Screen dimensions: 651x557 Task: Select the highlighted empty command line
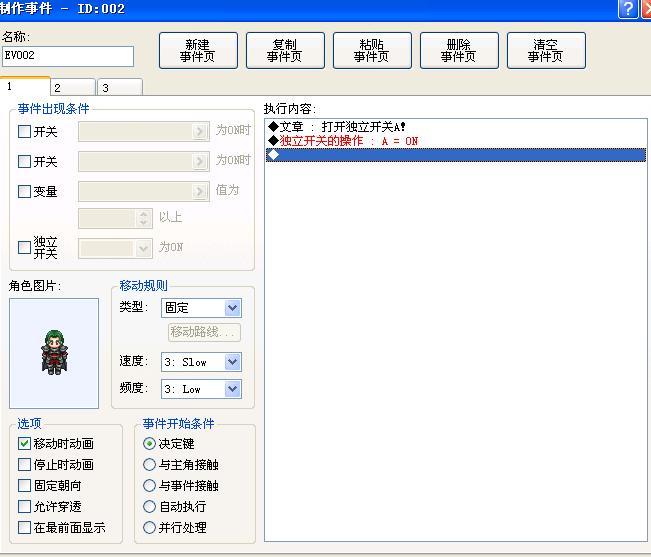pyautogui.click(x=456, y=155)
